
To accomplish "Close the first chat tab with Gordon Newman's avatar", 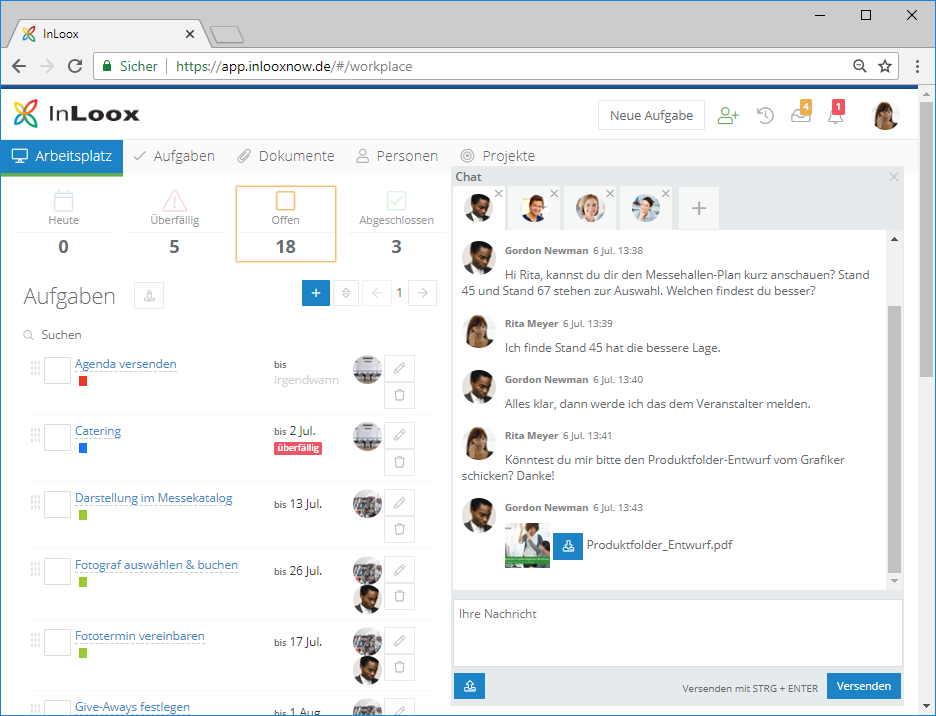I will [x=498, y=193].
